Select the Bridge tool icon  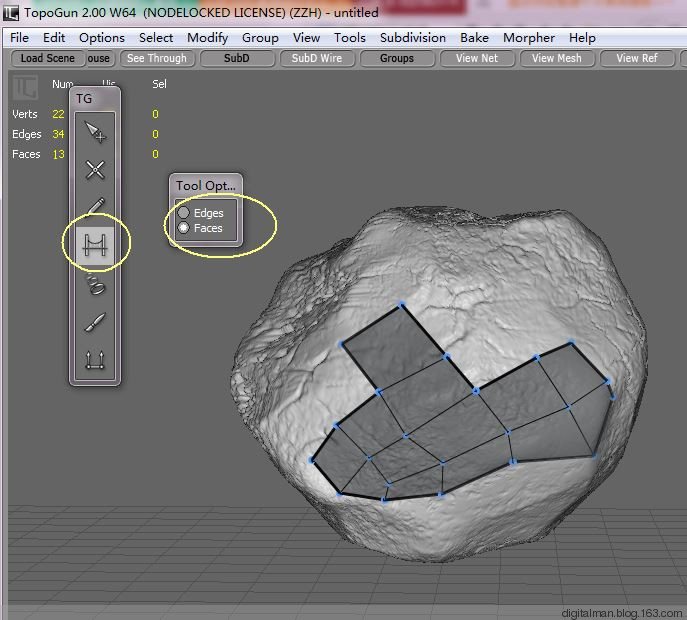95,246
